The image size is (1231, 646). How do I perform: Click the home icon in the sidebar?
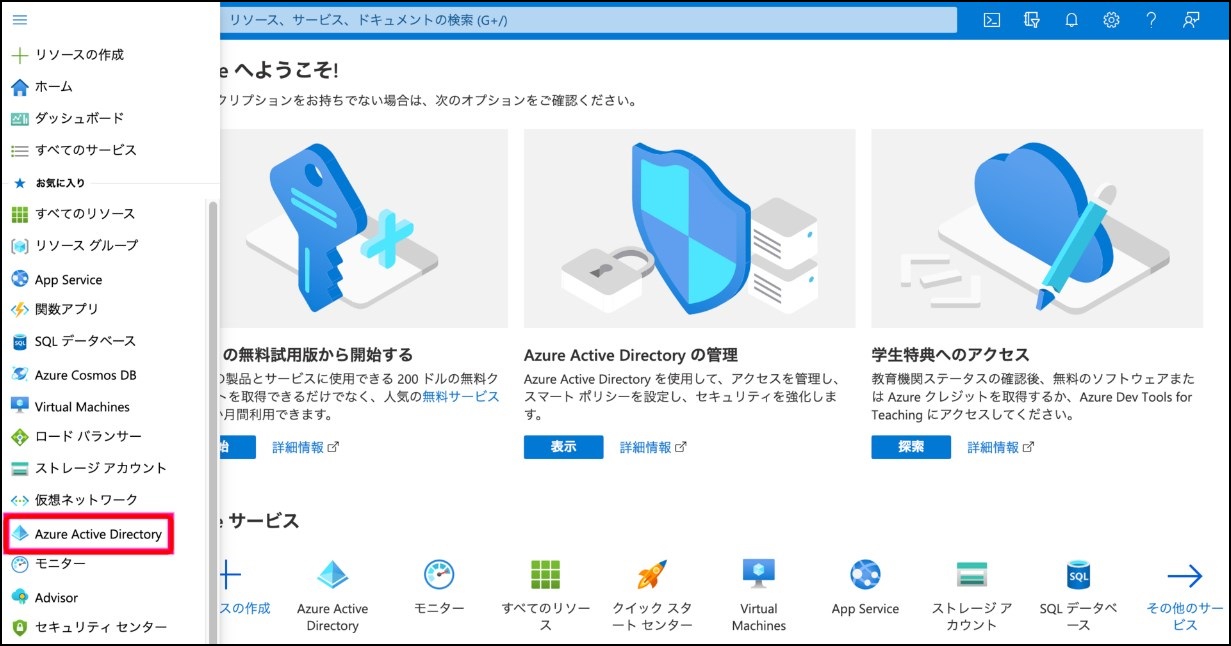click(x=19, y=87)
